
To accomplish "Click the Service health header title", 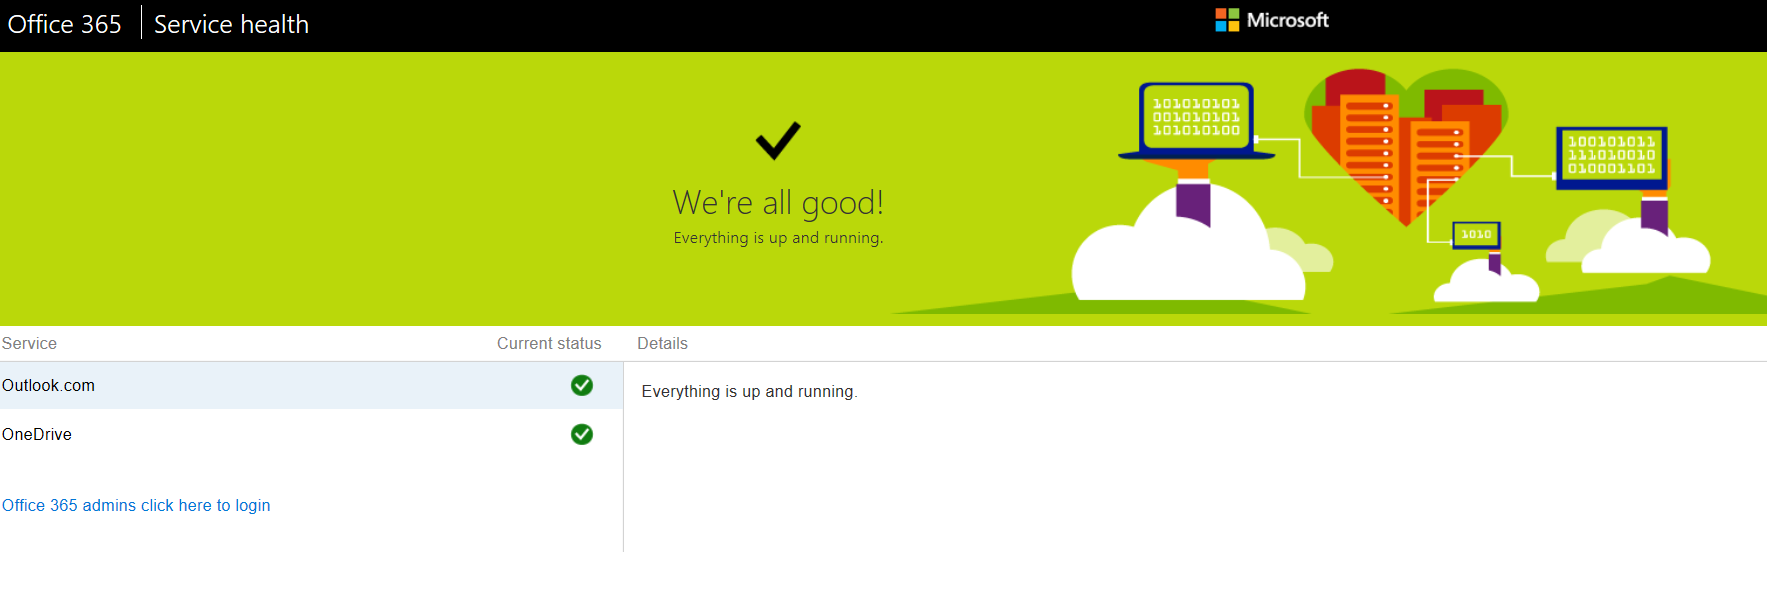I will point(231,24).
